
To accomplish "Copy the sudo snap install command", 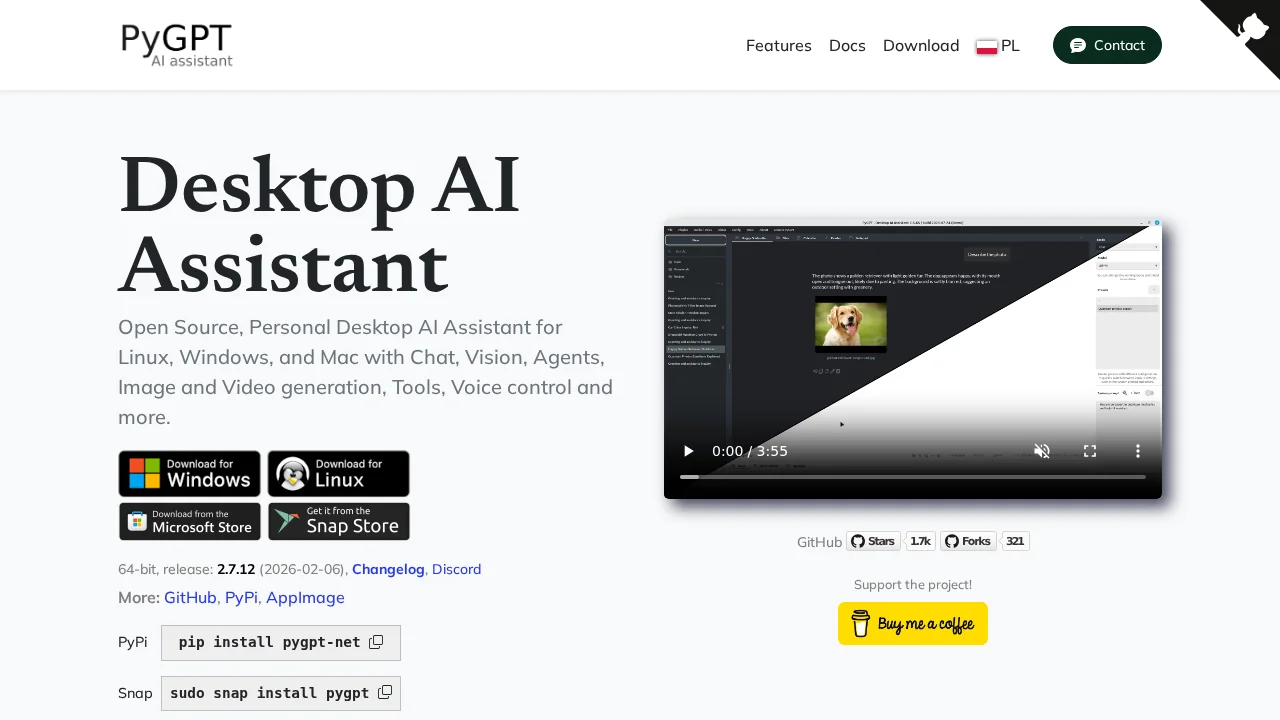I will click(x=385, y=692).
